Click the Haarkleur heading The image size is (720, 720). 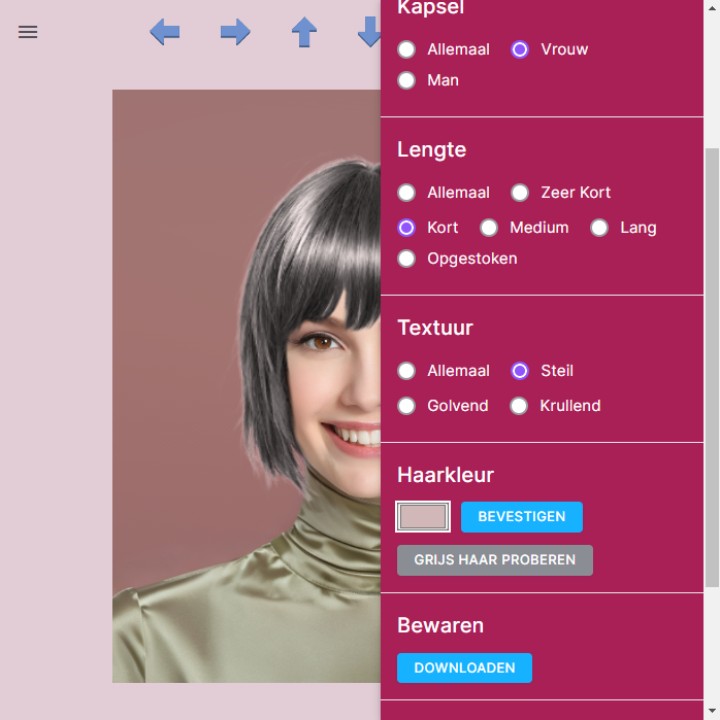click(x=445, y=475)
